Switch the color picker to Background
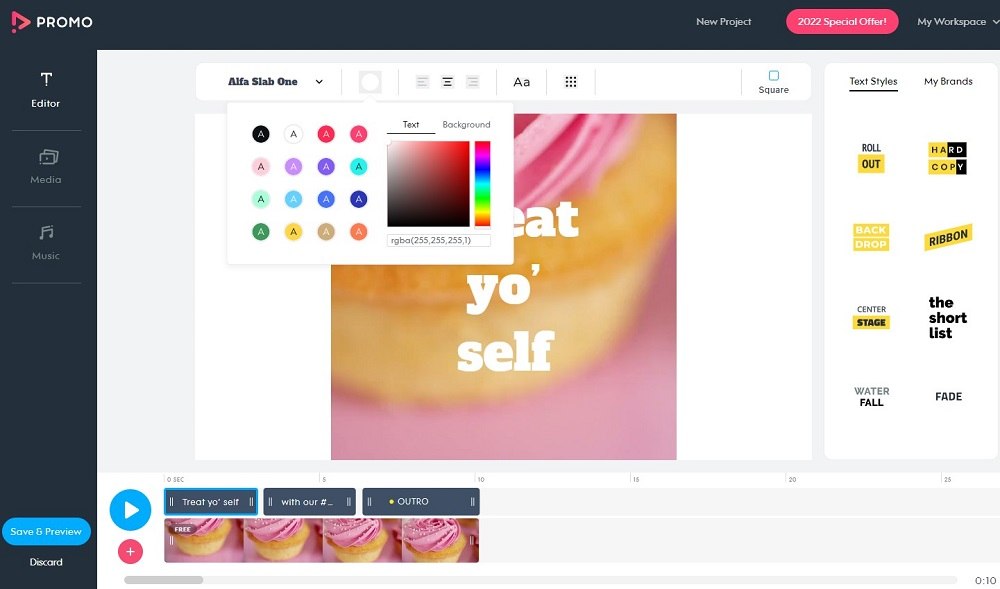1000x589 pixels. click(466, 125)
